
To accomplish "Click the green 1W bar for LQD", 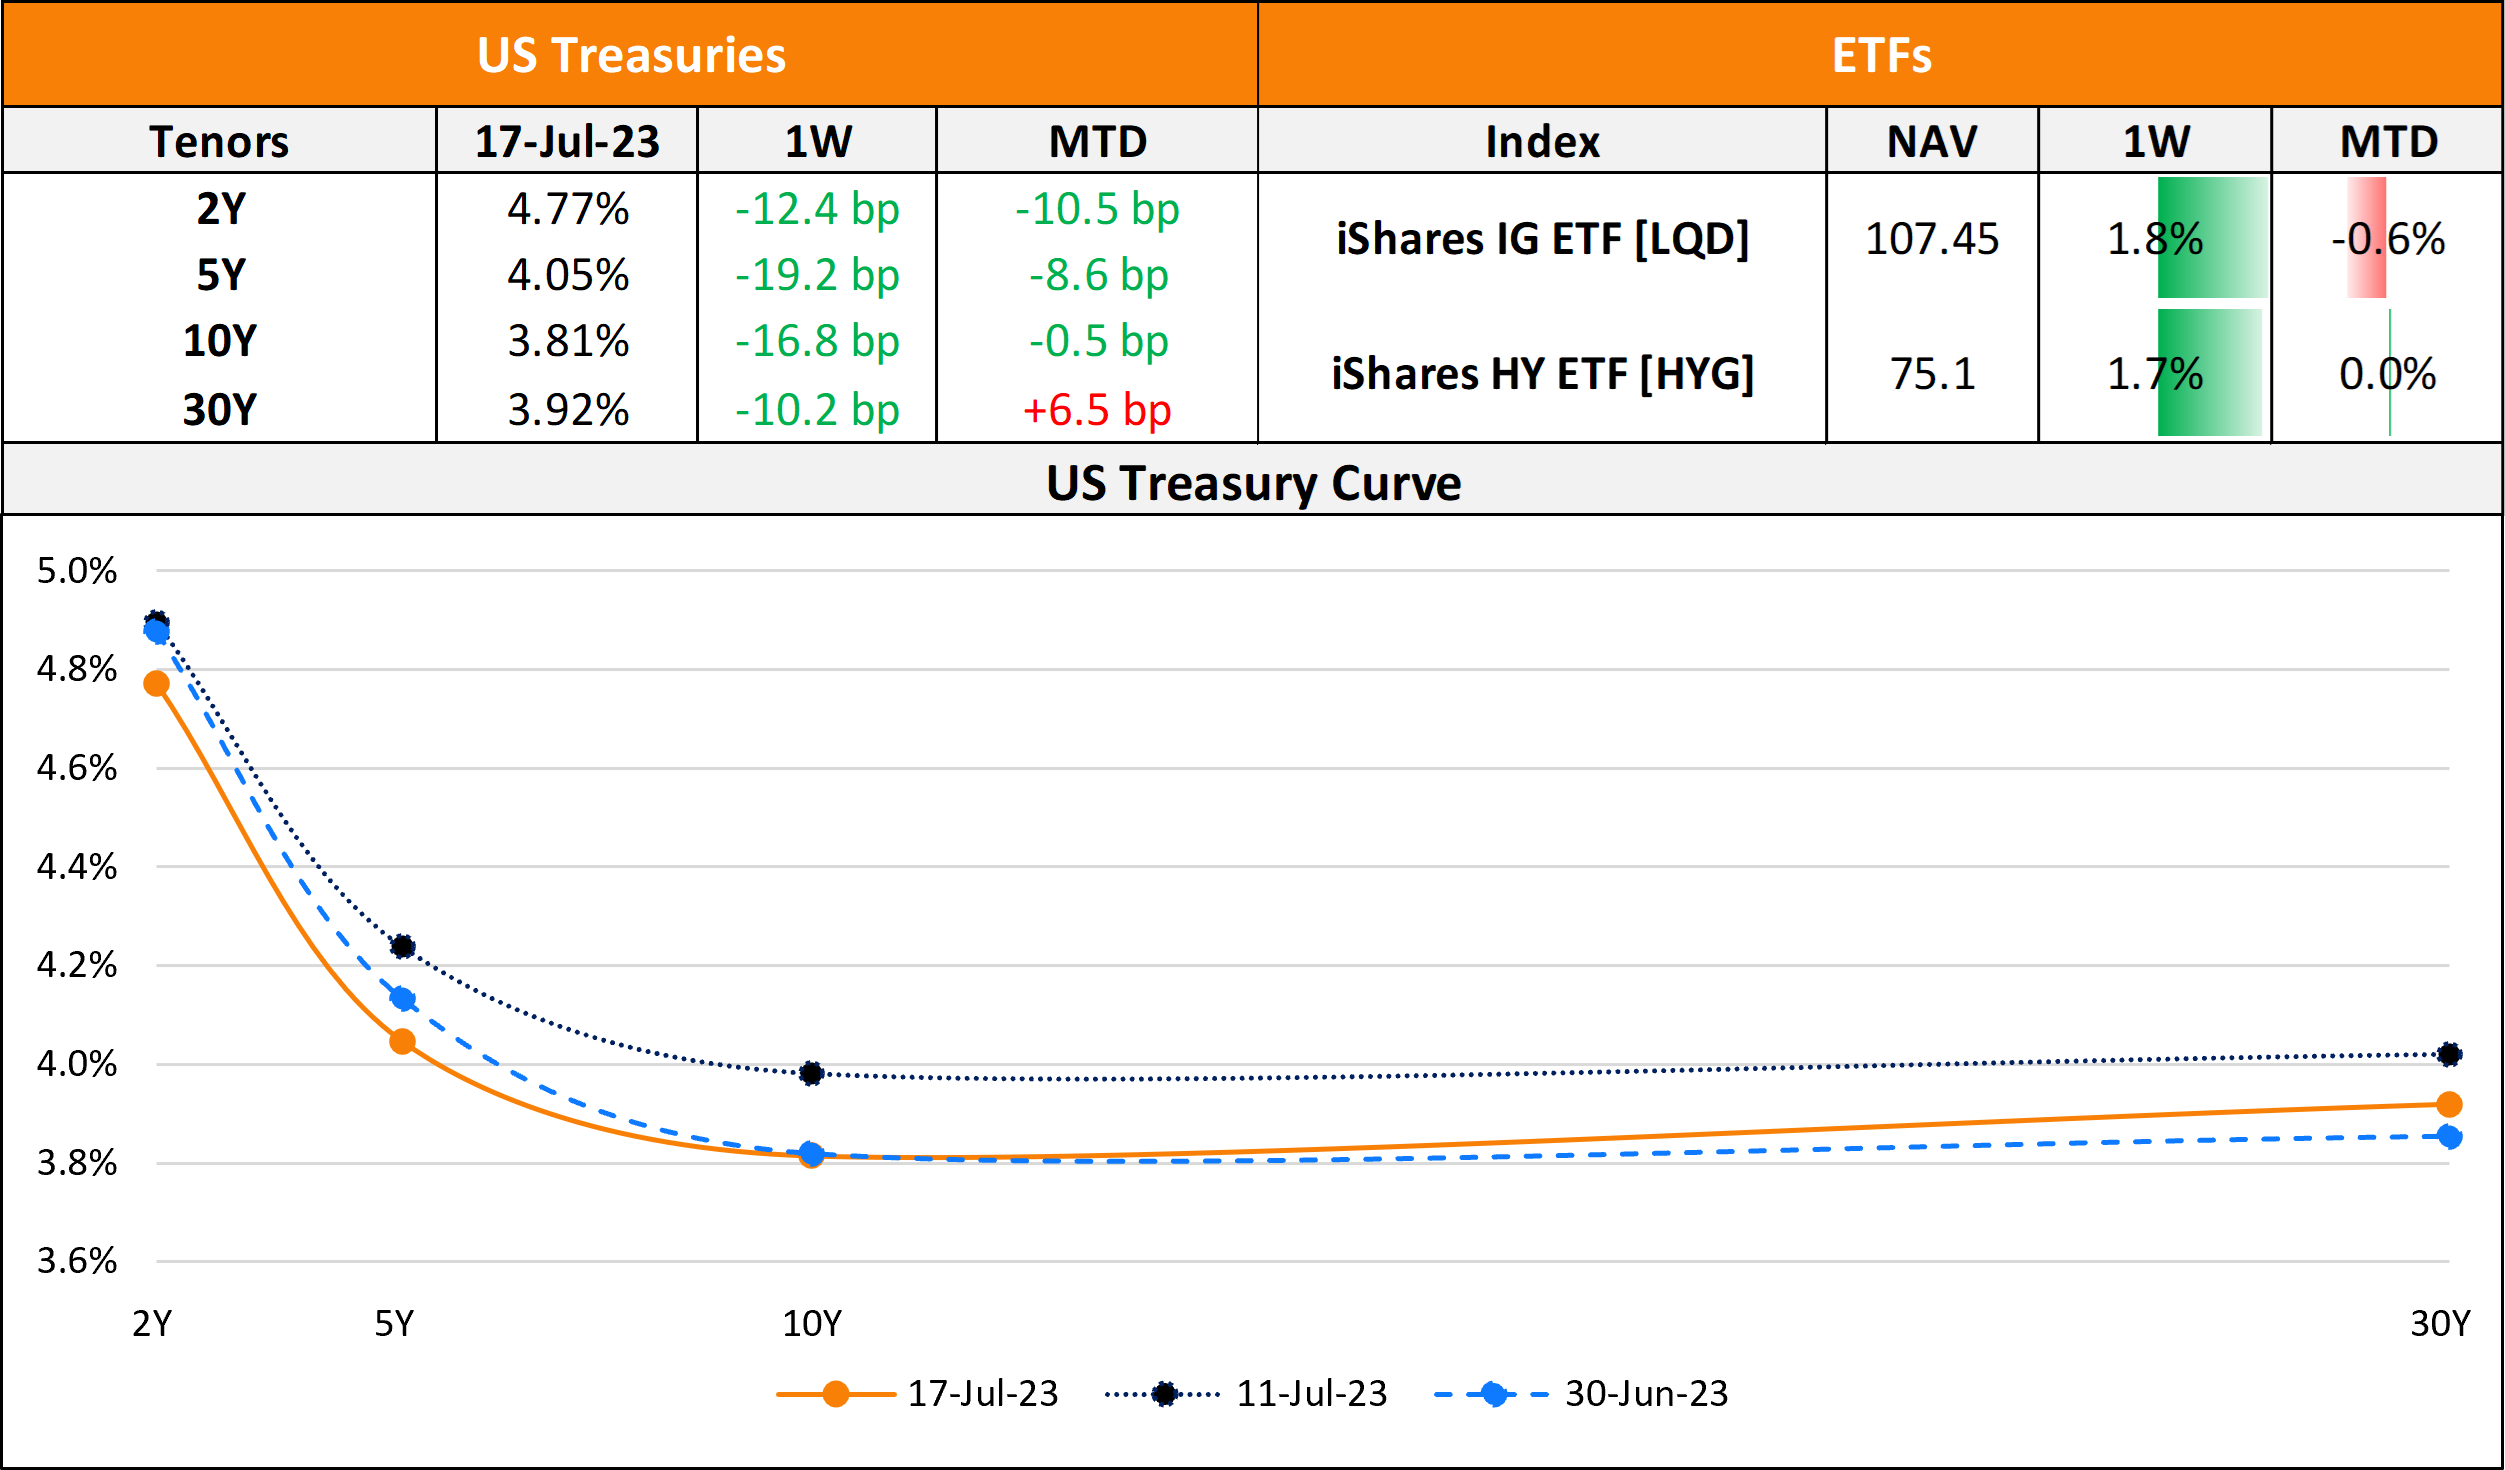I will [x=2211, y=238].
